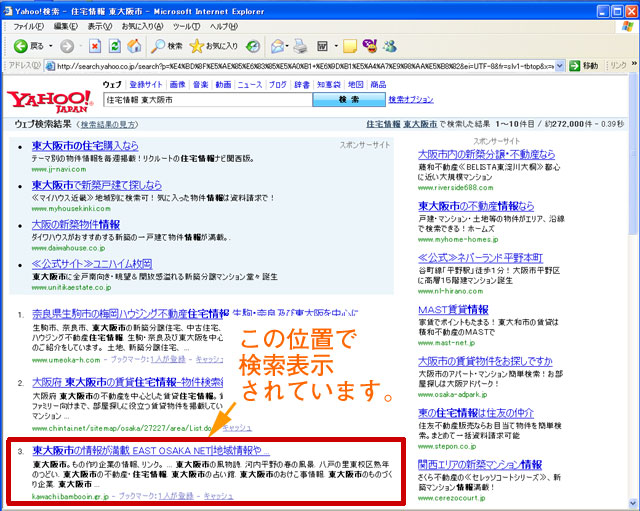Click the Yahoo! JAPAN logo
Screen dimensions: 640x511
(x=50, y=101)
